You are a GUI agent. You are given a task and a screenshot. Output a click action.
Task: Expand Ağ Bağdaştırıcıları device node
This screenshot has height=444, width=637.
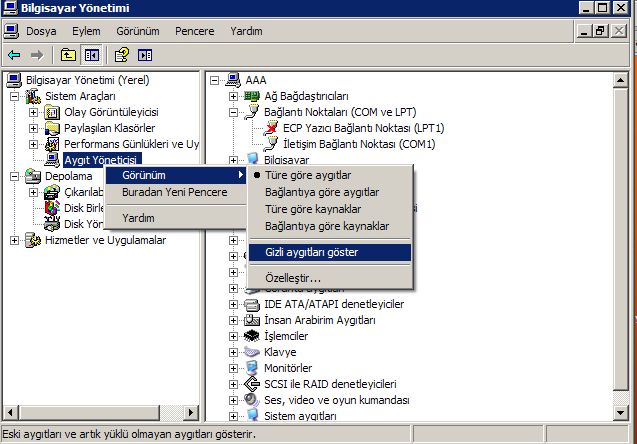click(x=233, y=96)
